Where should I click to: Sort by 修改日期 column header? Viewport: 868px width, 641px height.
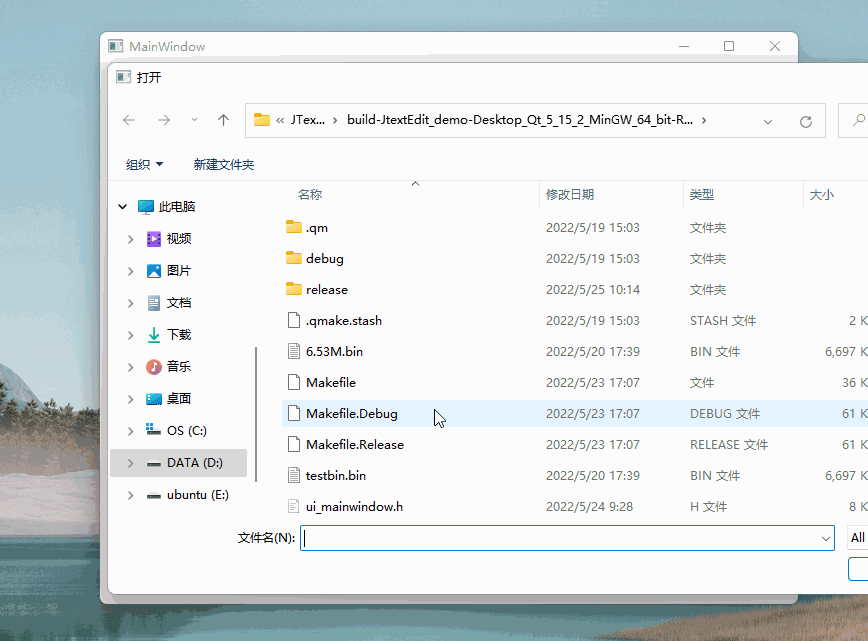point(570,195)
